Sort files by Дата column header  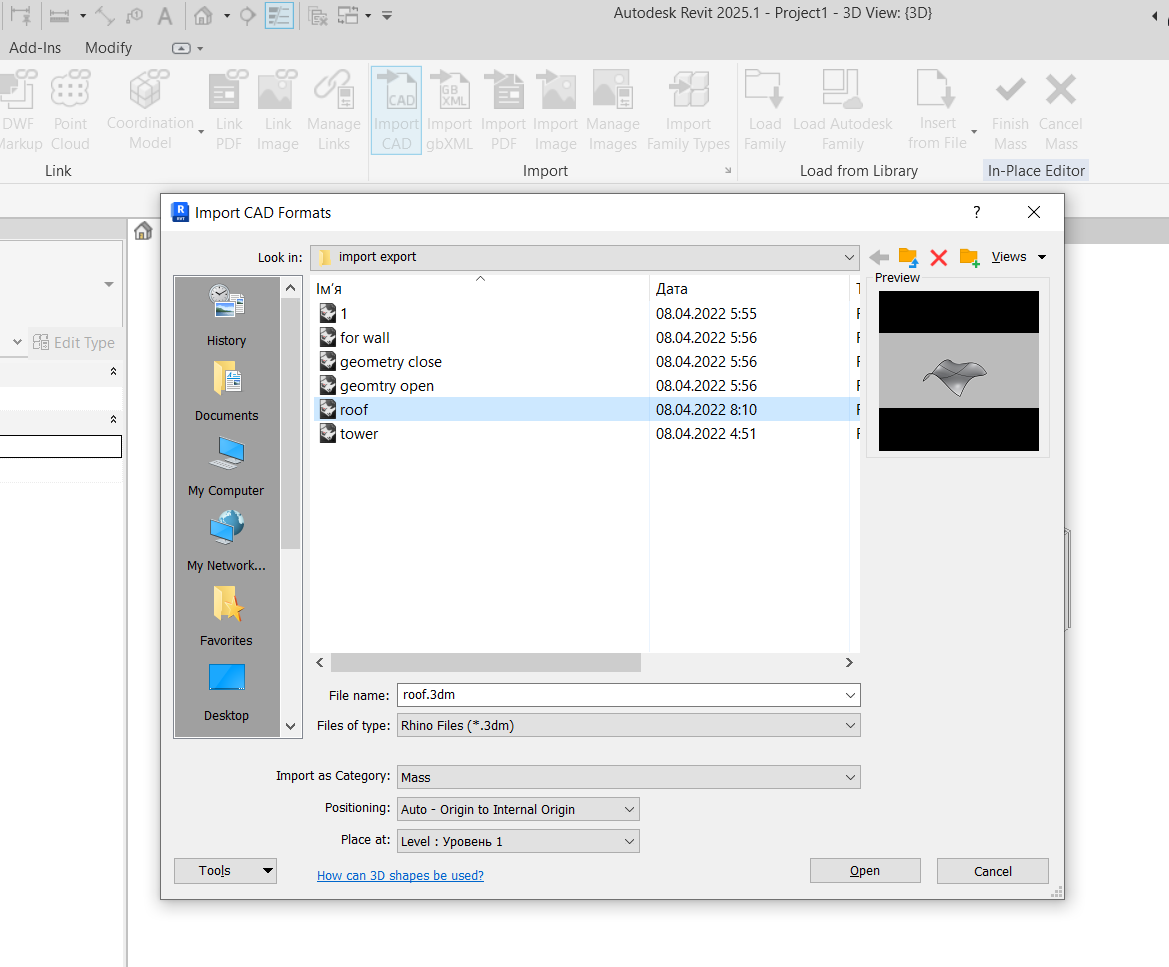pyautogui.click(x=749, y=289)
